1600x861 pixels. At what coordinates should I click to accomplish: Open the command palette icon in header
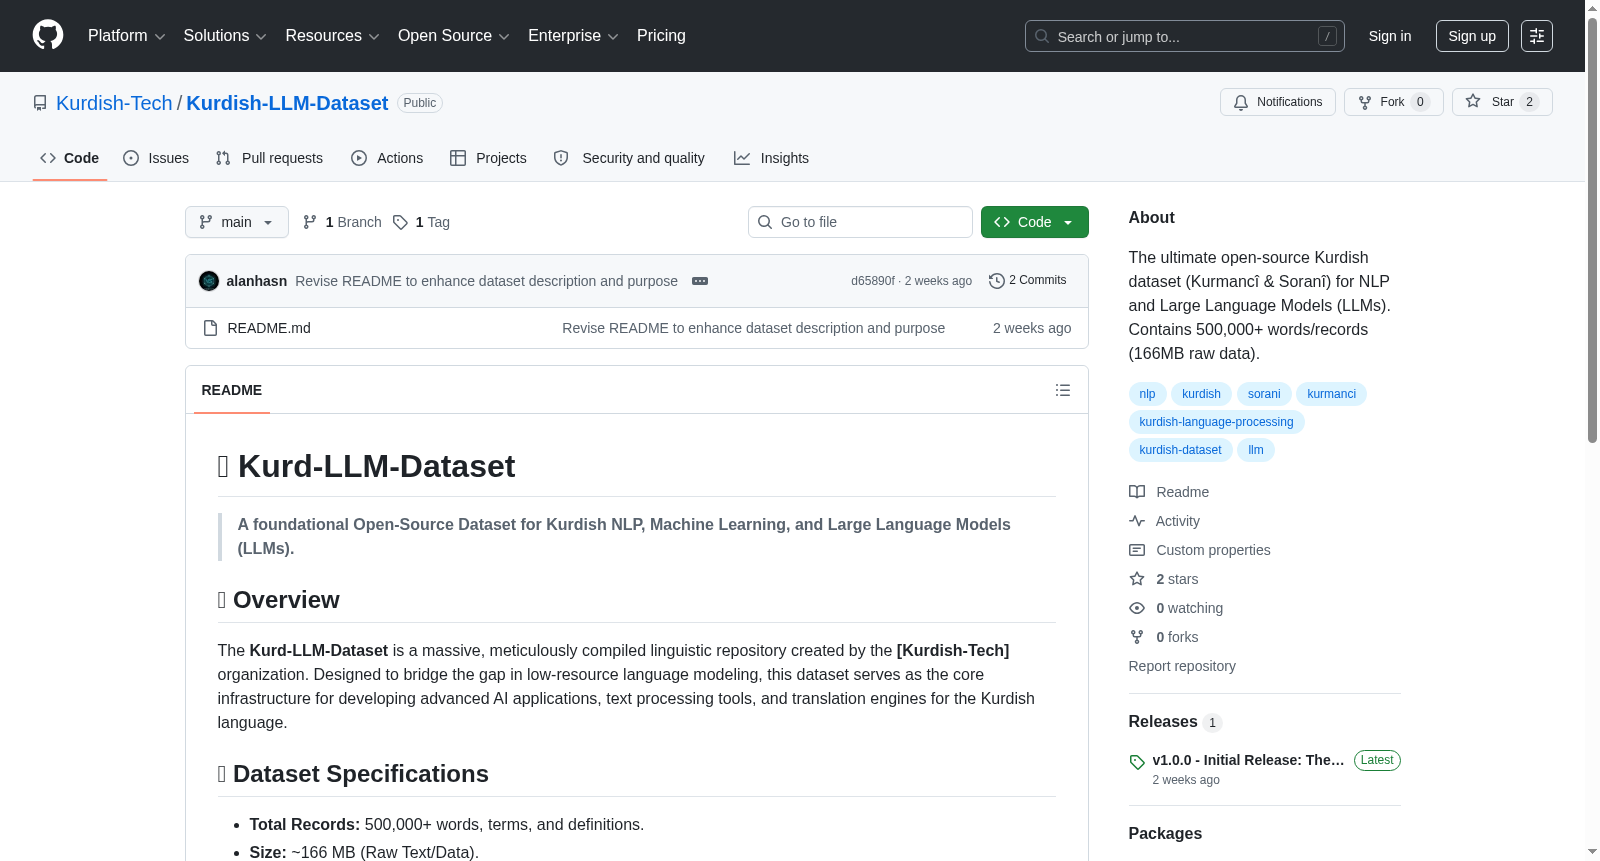(x=1536, y=36)
